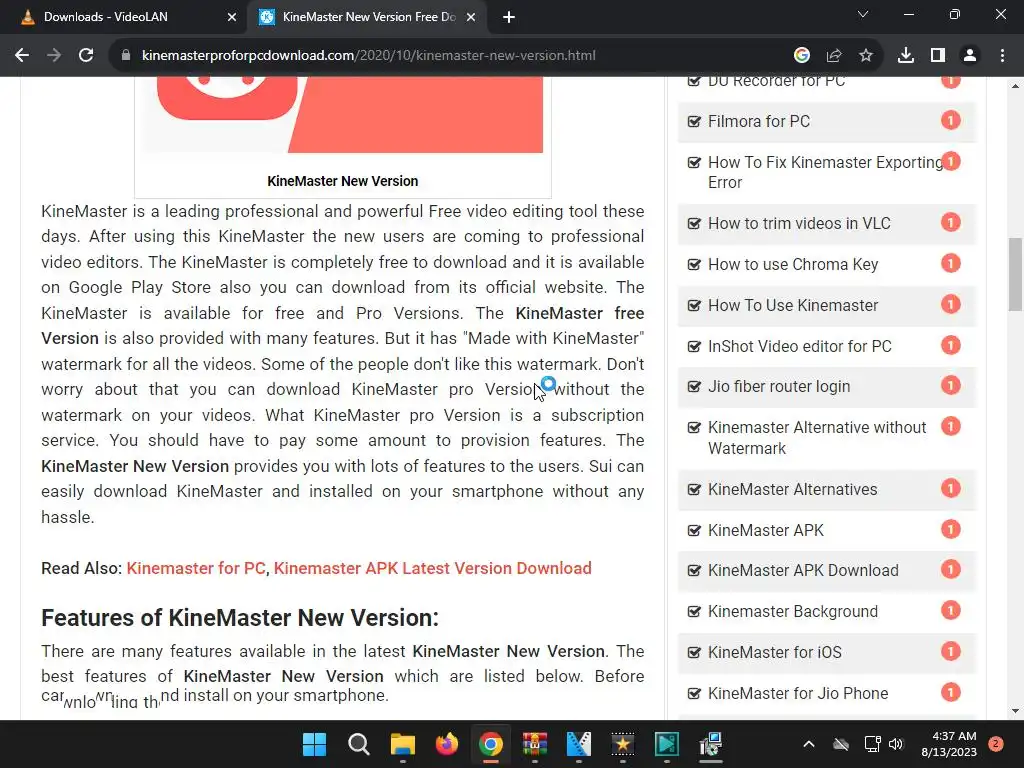Open Jio fiber router login category
Screen dimensions: 1024x768
point(779,387)
